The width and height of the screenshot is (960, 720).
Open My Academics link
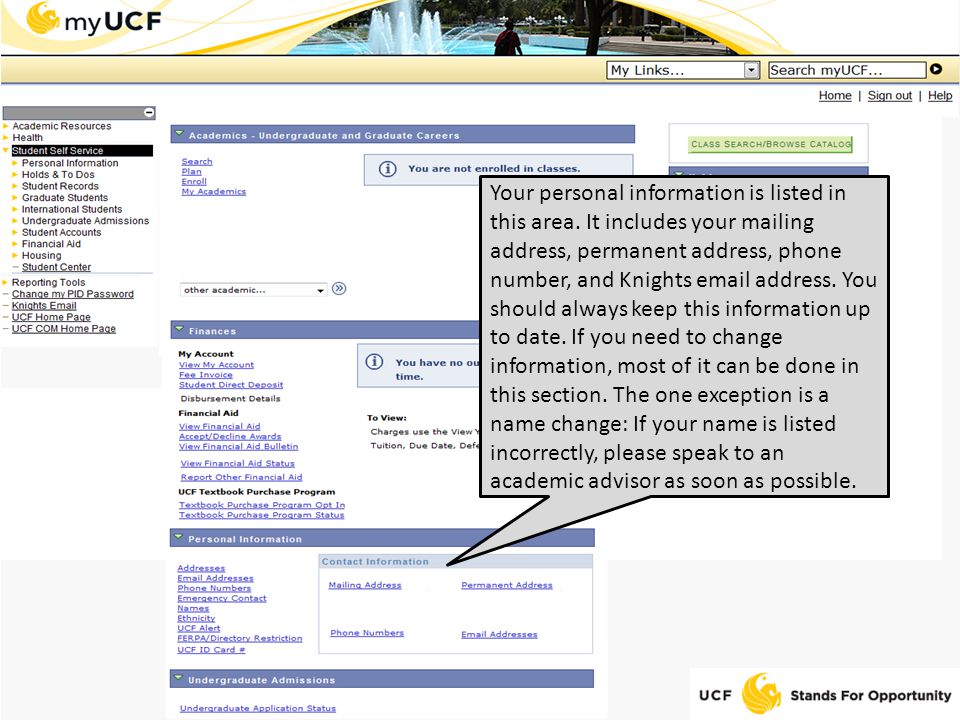(x=214, y=192)
